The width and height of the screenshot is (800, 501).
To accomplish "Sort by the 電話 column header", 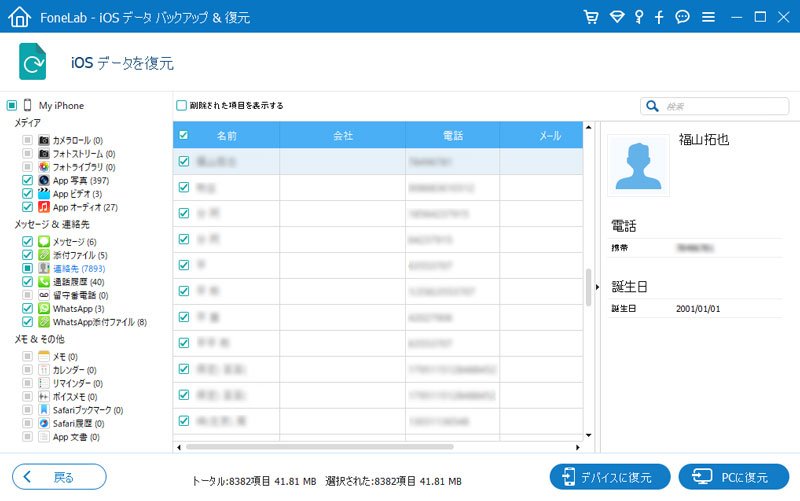I will 453,135.
